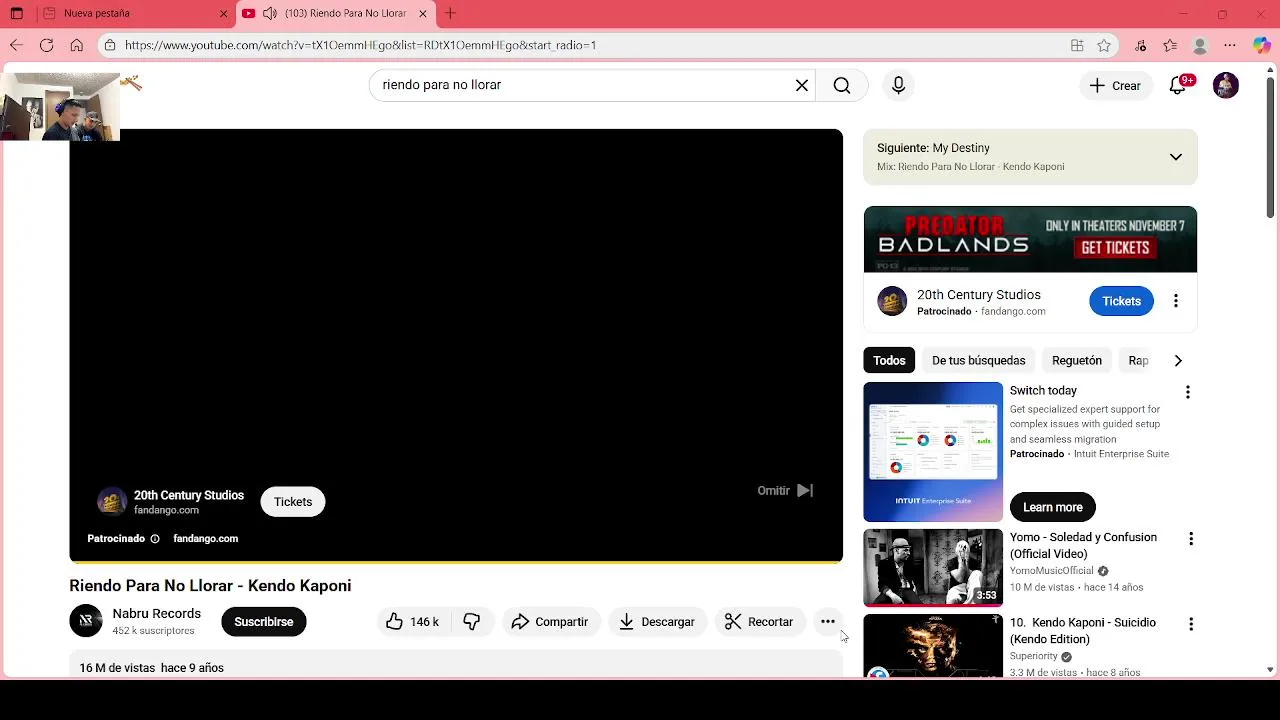Share video with Compartir

(550, 622)
